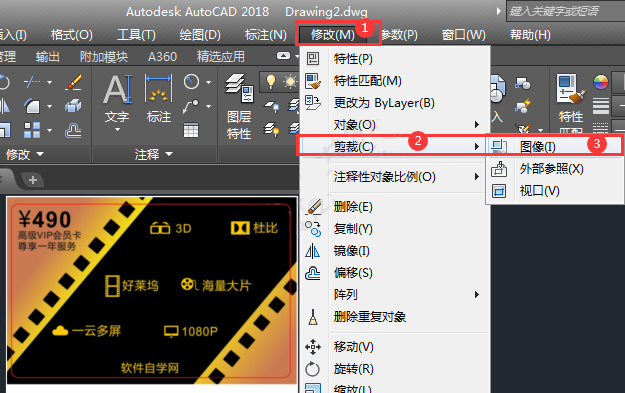Screen dimensions: 625x393
Task: Select 删除(E) menu entry
Action: [x=395, y=206]
